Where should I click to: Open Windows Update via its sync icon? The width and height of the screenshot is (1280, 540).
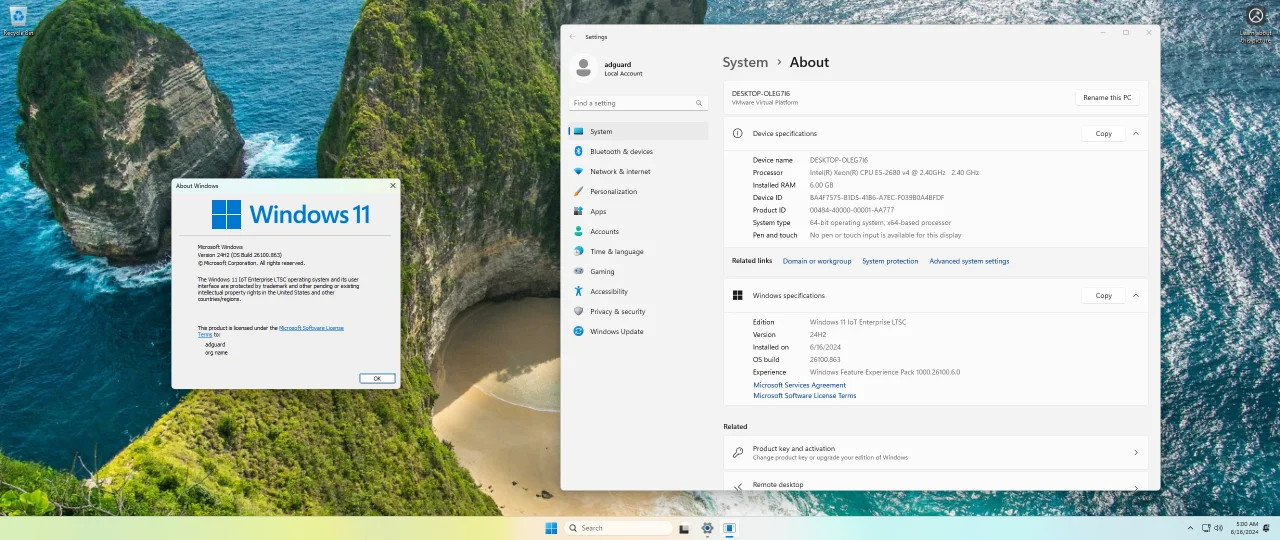pos(579,331)
